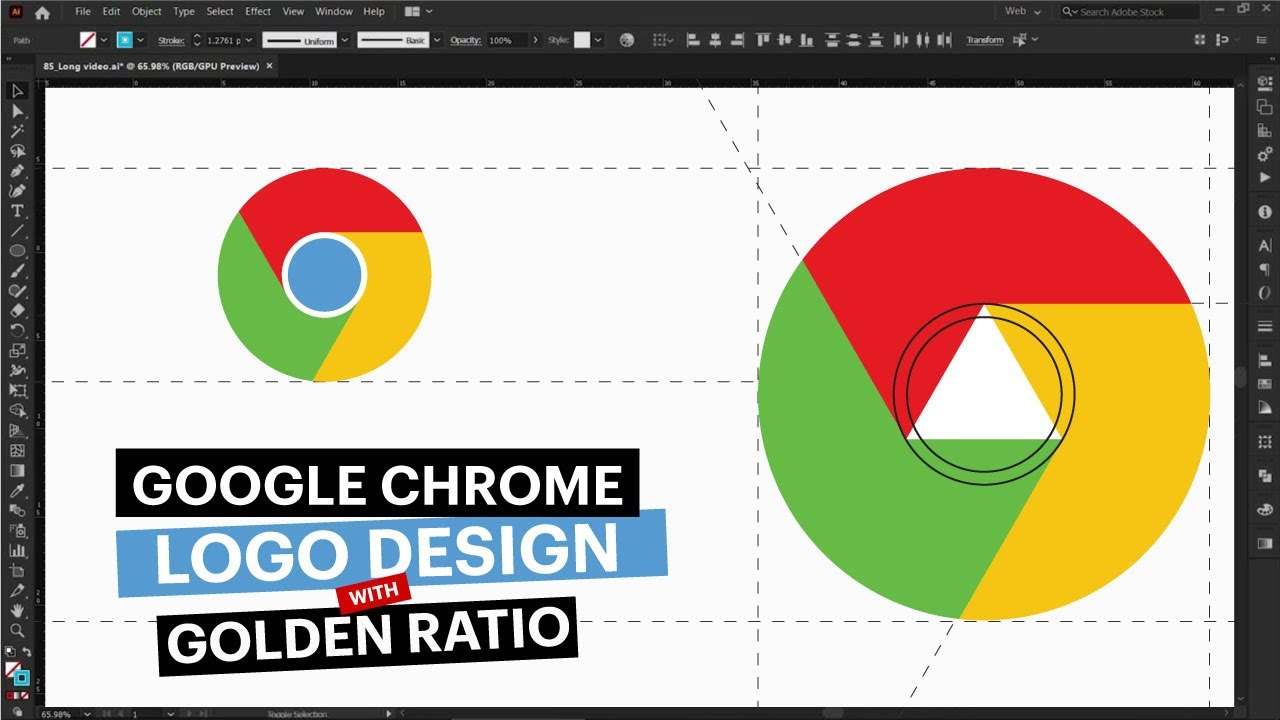
Task: Select the Gradient tool
Action: pos(17,471)
